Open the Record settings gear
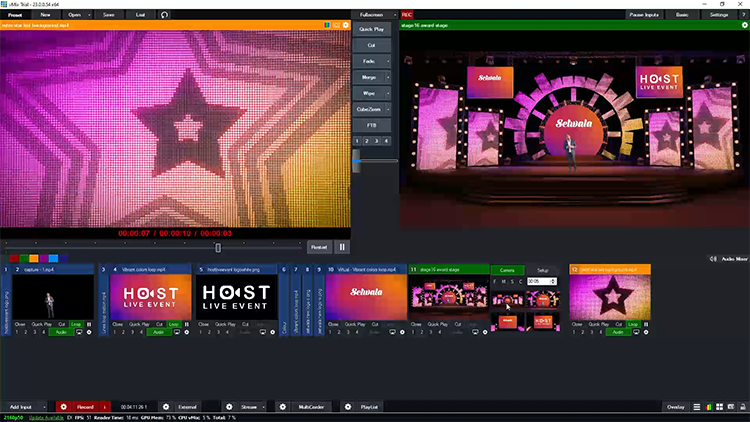Image resolution: width=750 pixels, height=422 pixels. pos(62,407)
